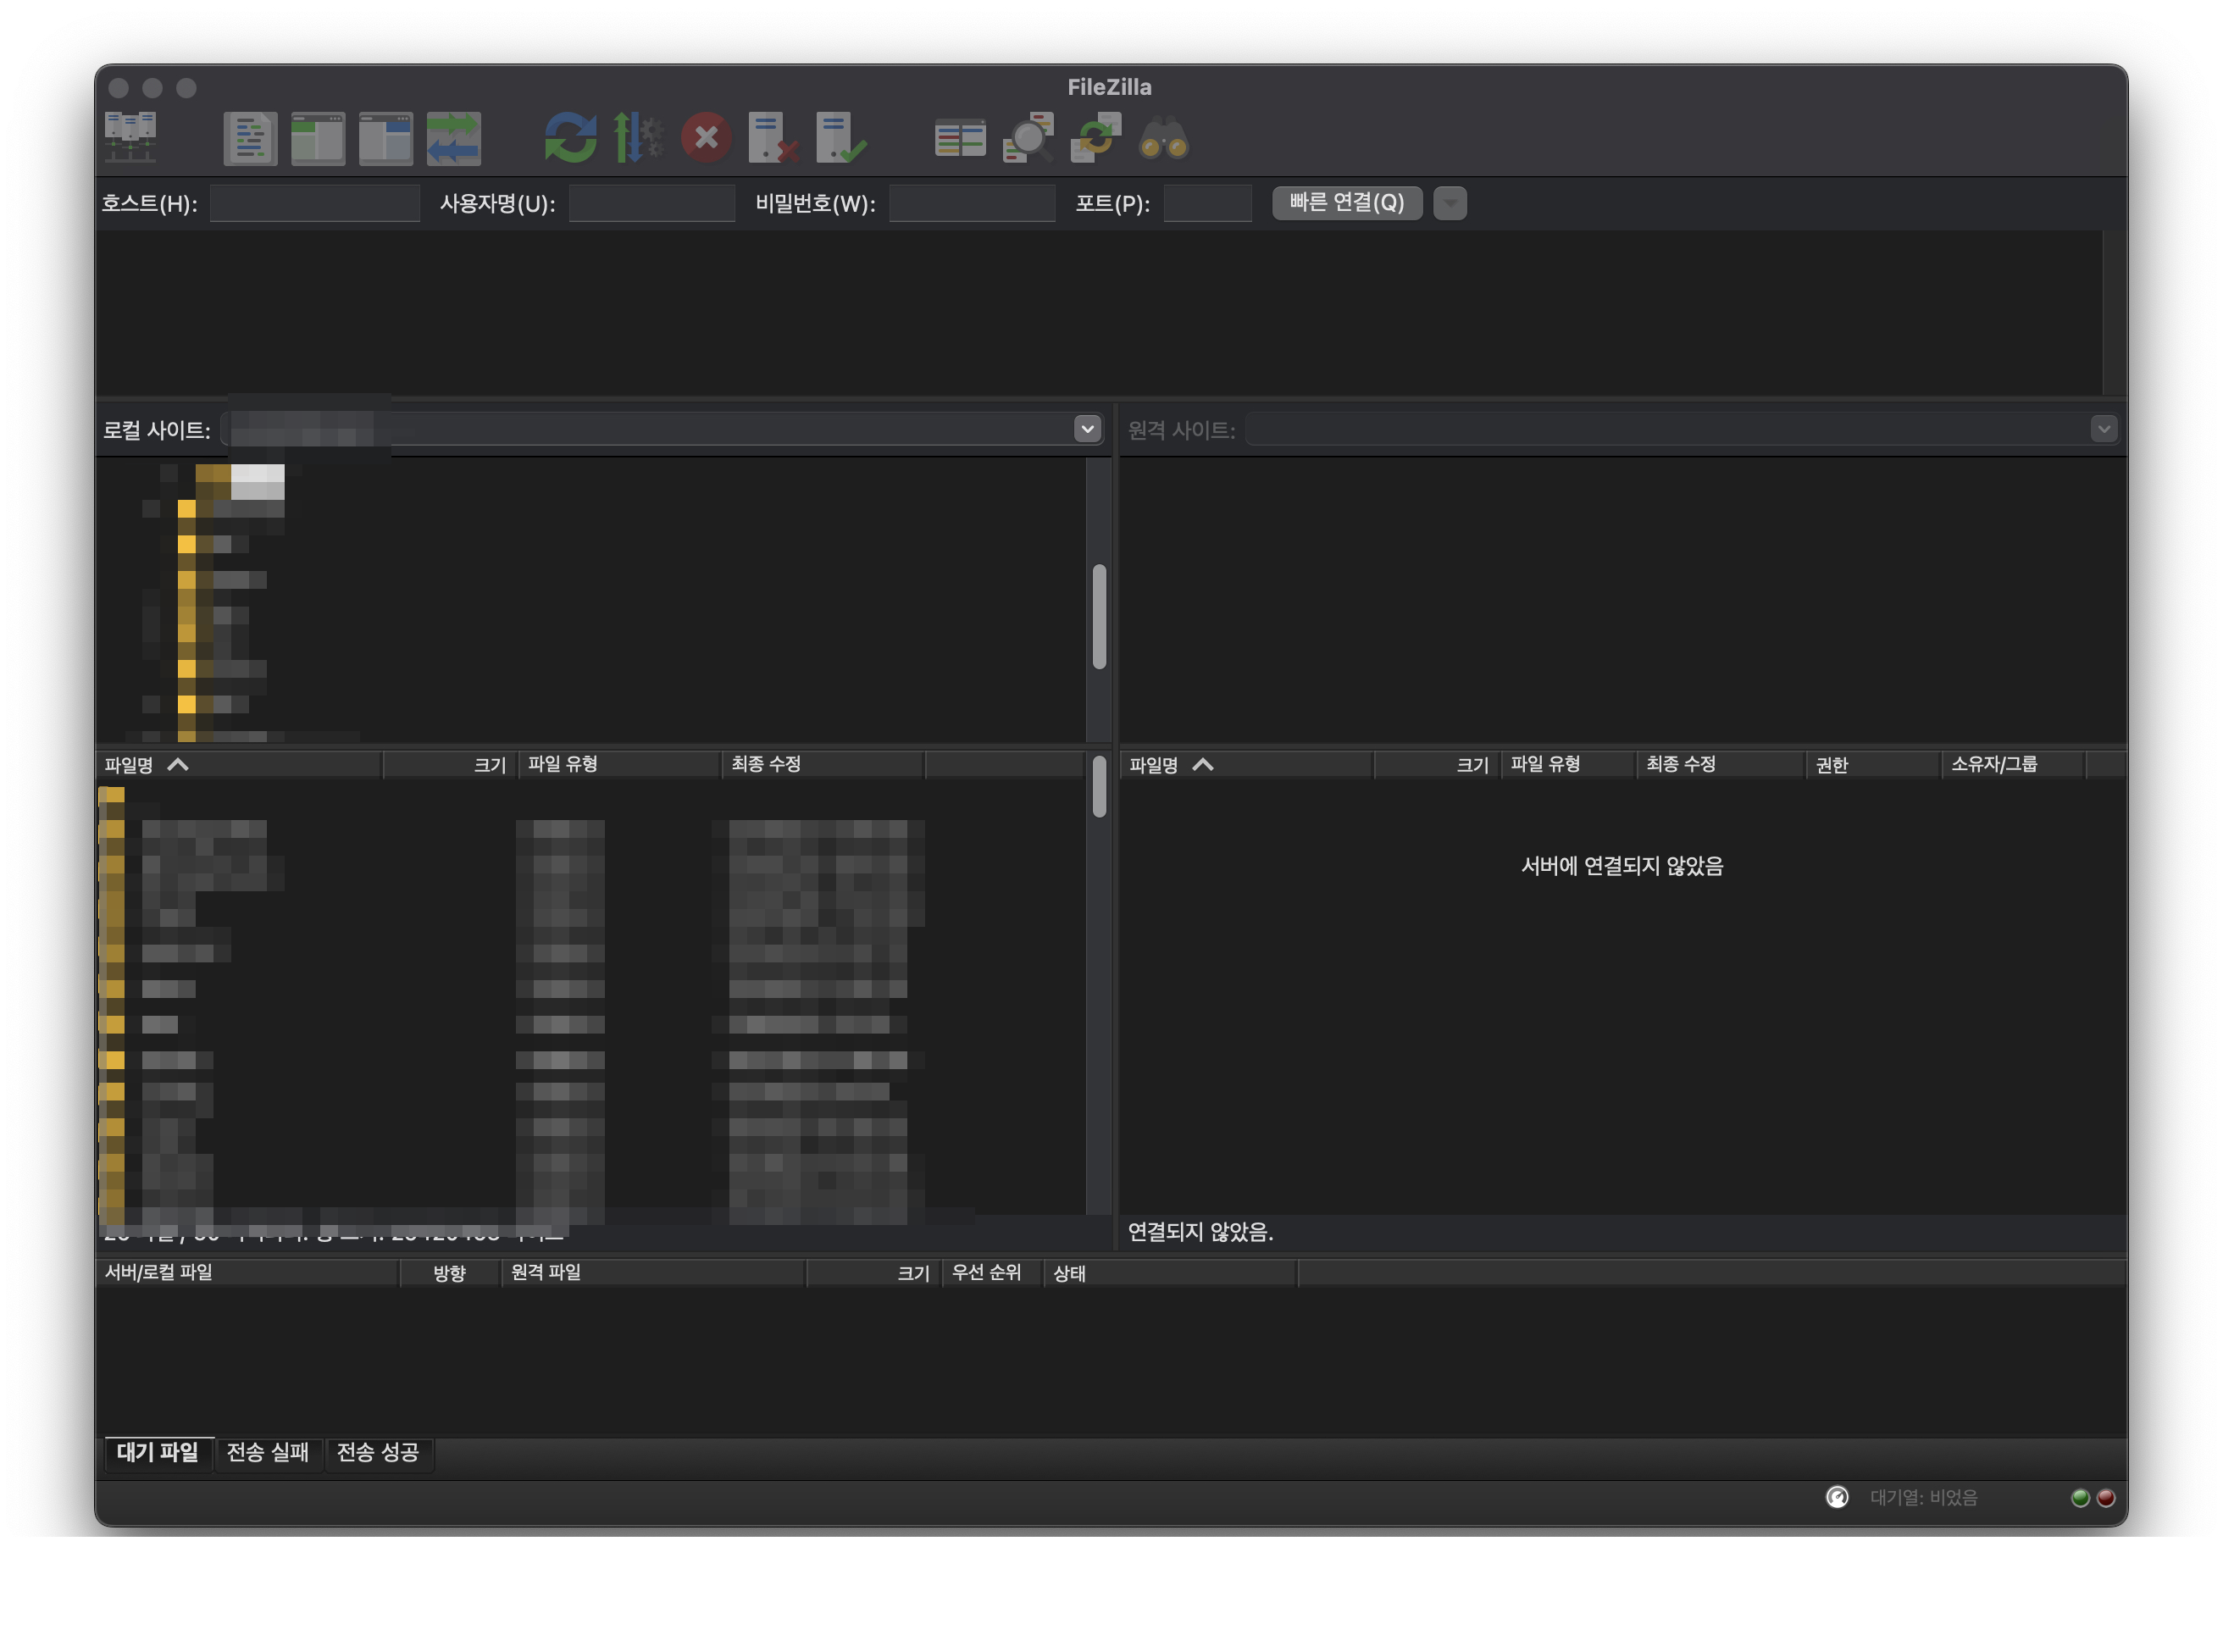Expand the 로컬 사이트 path dropdown
The height and width of the screenshot is (1652, 2223).
1086,429
